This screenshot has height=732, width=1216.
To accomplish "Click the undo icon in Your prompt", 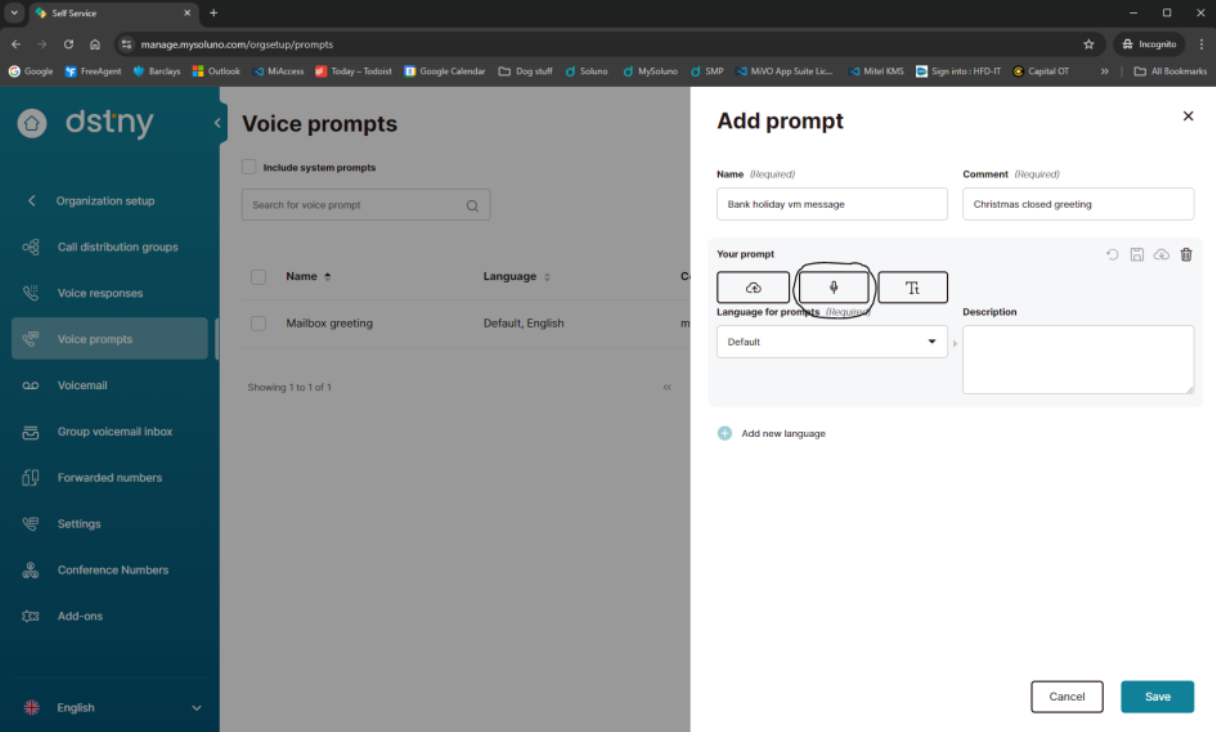I will coord(1112,255).
